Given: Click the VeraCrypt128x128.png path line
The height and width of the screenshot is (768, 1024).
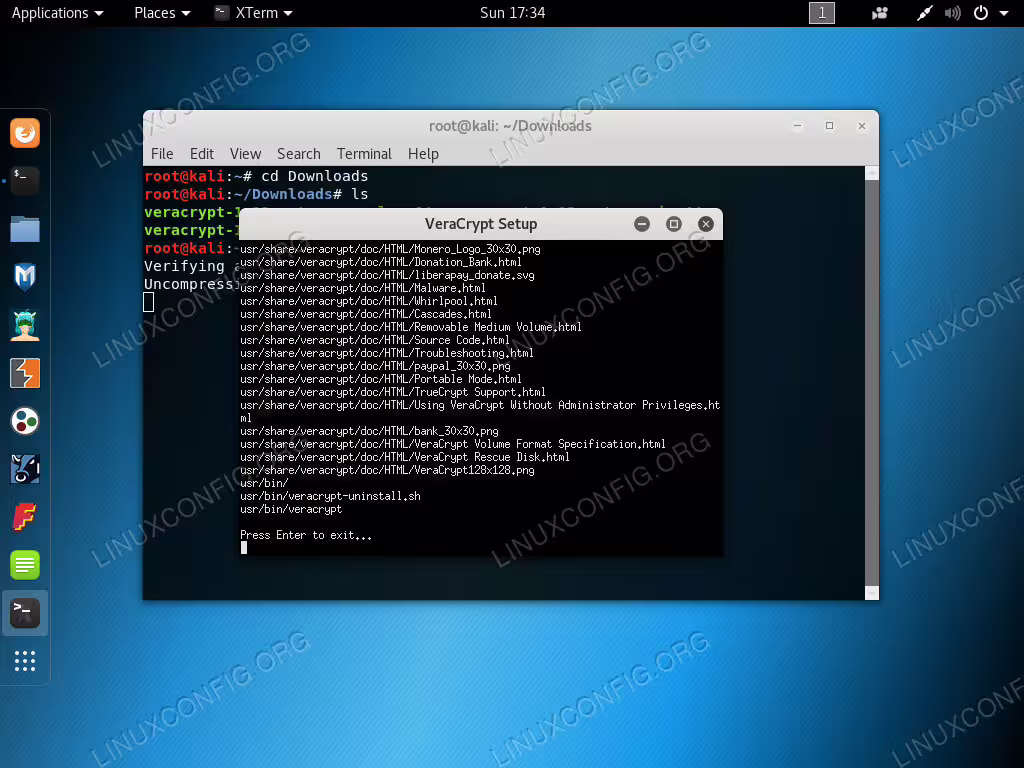Looking at the screenshot, I should [x=387, y=470].
